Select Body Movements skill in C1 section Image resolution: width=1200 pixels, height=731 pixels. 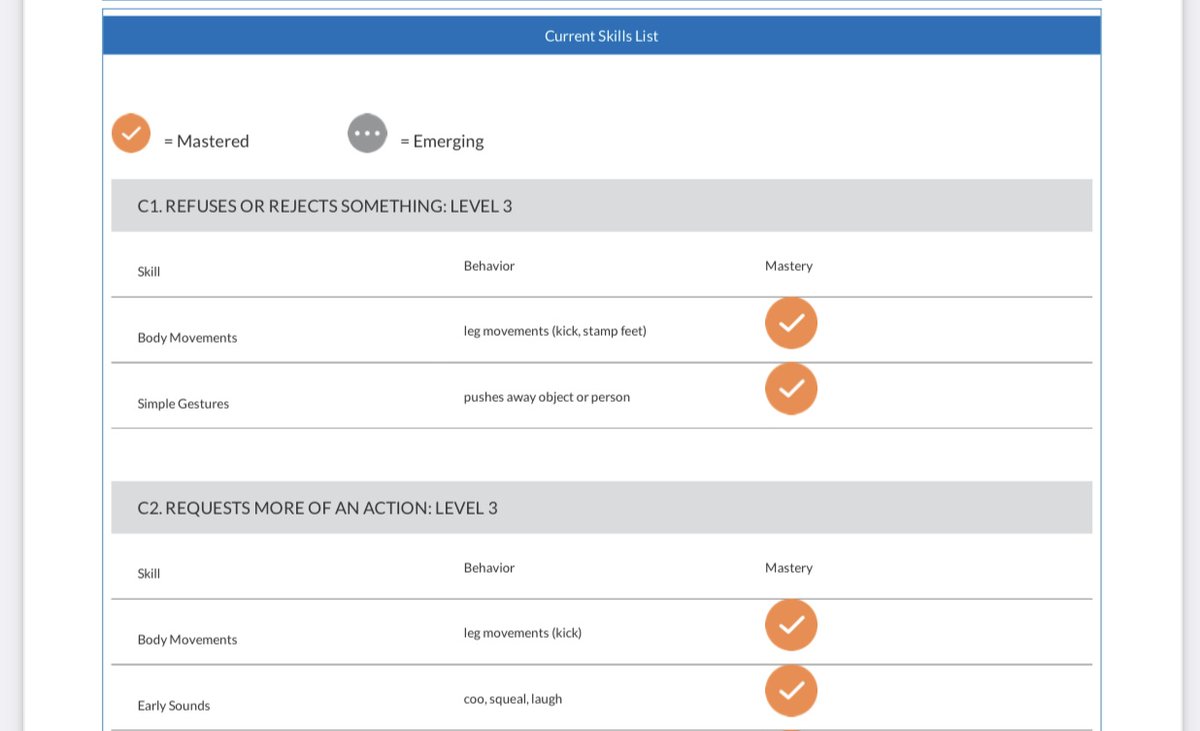coord(187,338)
